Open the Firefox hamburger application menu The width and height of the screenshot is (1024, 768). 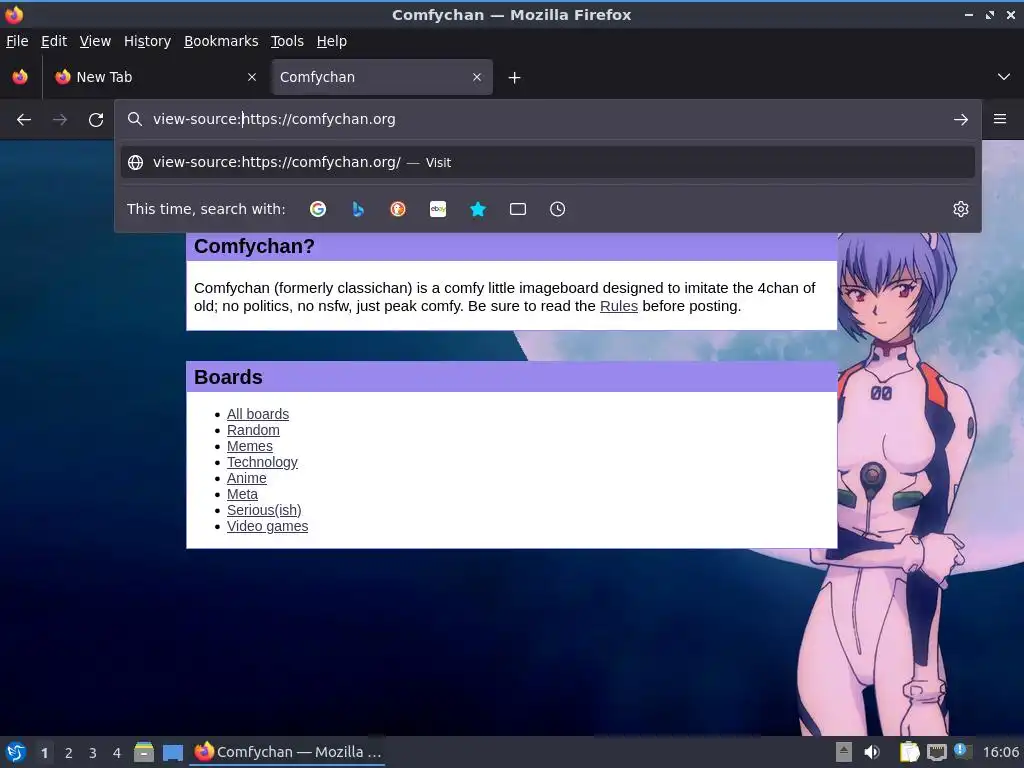point(1000,119)
